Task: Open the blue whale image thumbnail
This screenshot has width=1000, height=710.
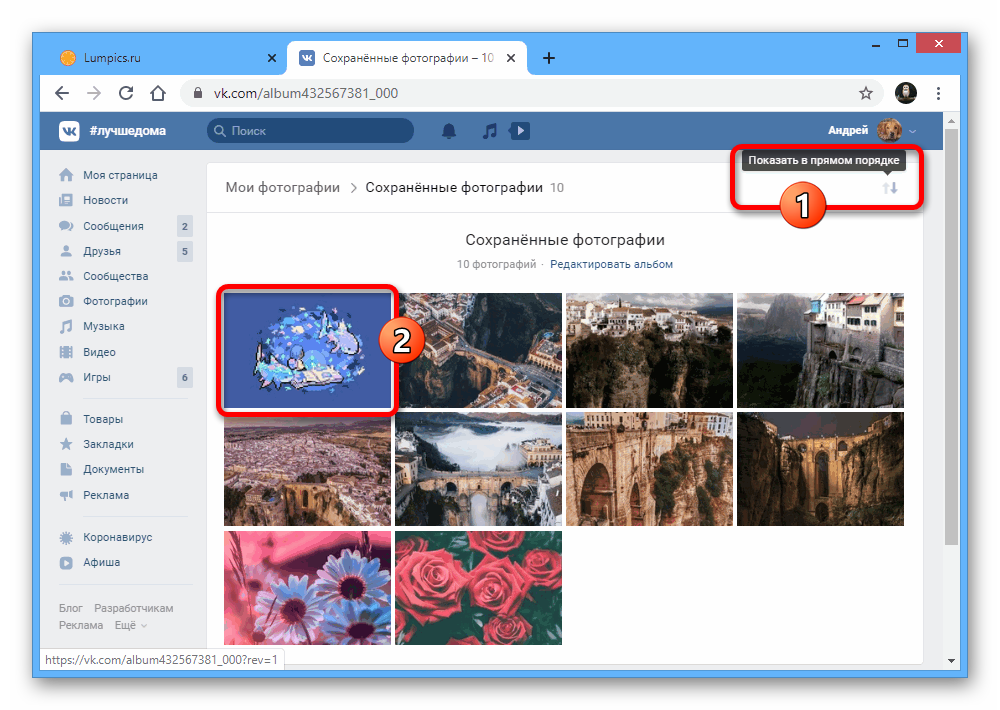Action: pos(308,349)
